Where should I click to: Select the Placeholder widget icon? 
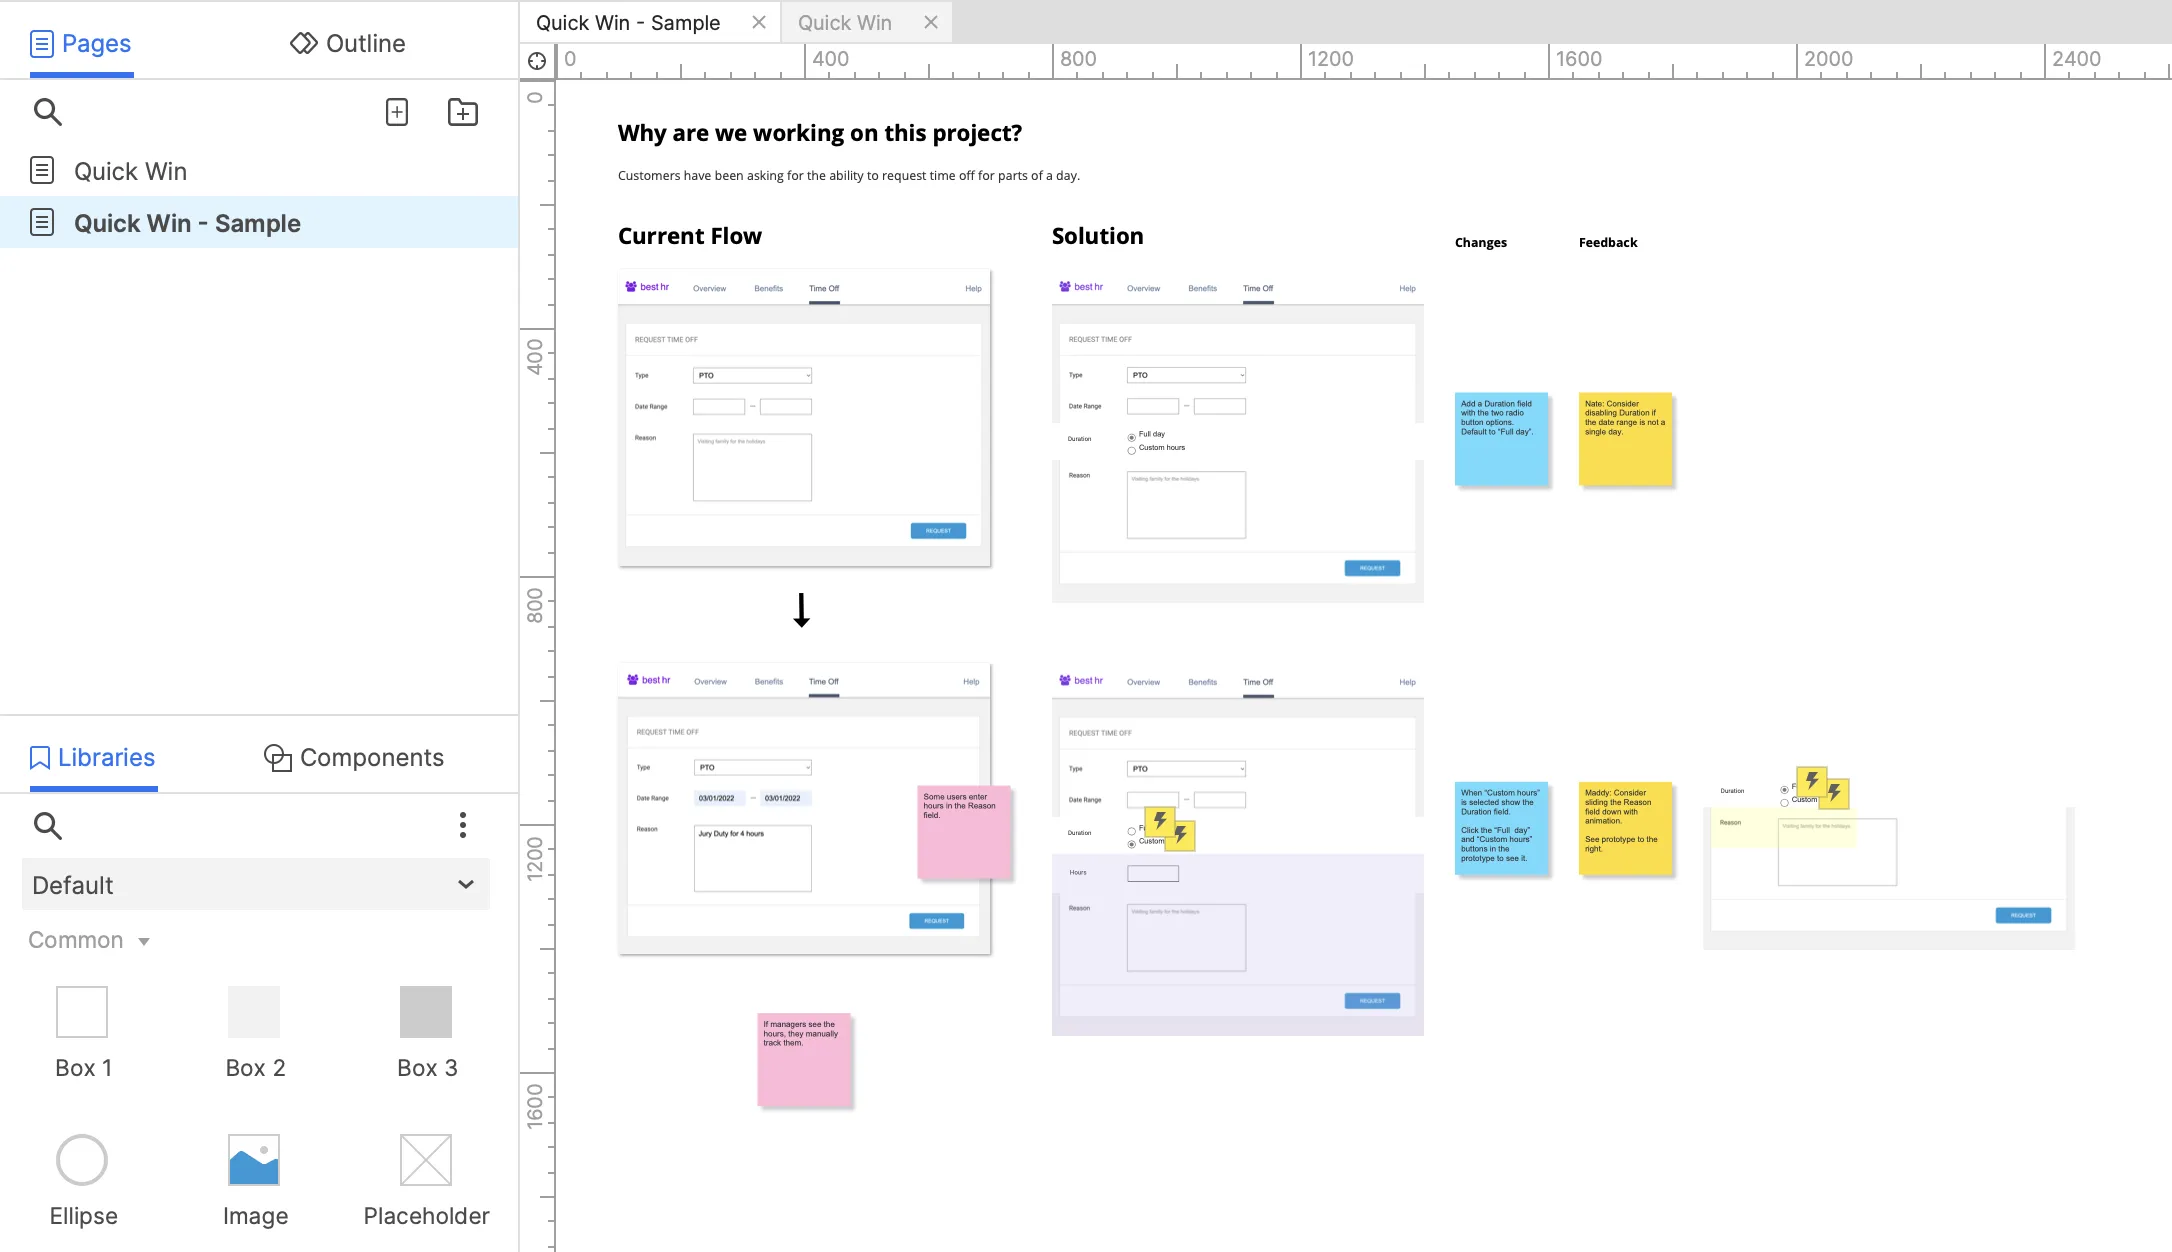click(426, 1160)
